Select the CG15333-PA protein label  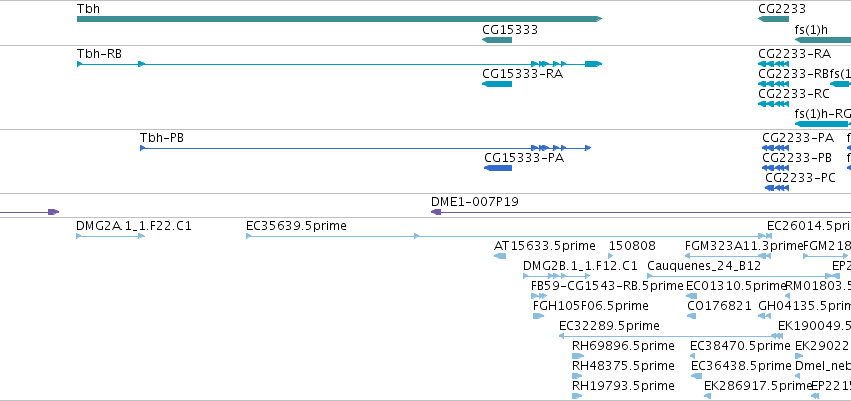(524, 158)
